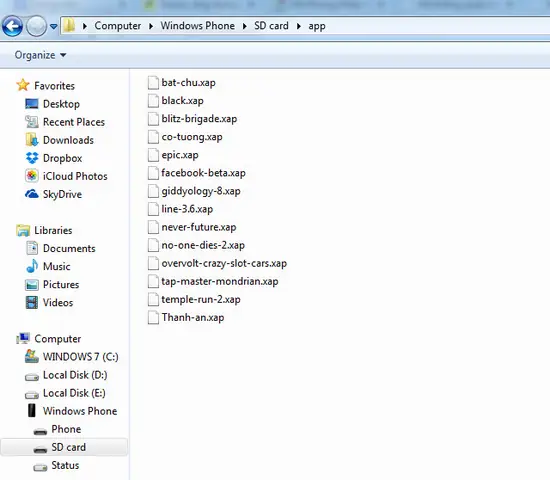Image resolution: width=550 pixels, height=480 pixels.
Task: Click the SkyDrive cloud icon
Action: point(32,194)
